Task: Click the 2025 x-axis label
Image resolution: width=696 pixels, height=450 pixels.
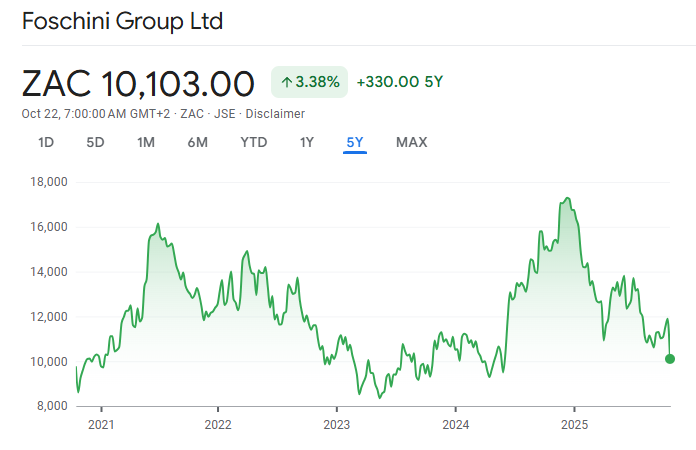Action: (x=574, y=424)
